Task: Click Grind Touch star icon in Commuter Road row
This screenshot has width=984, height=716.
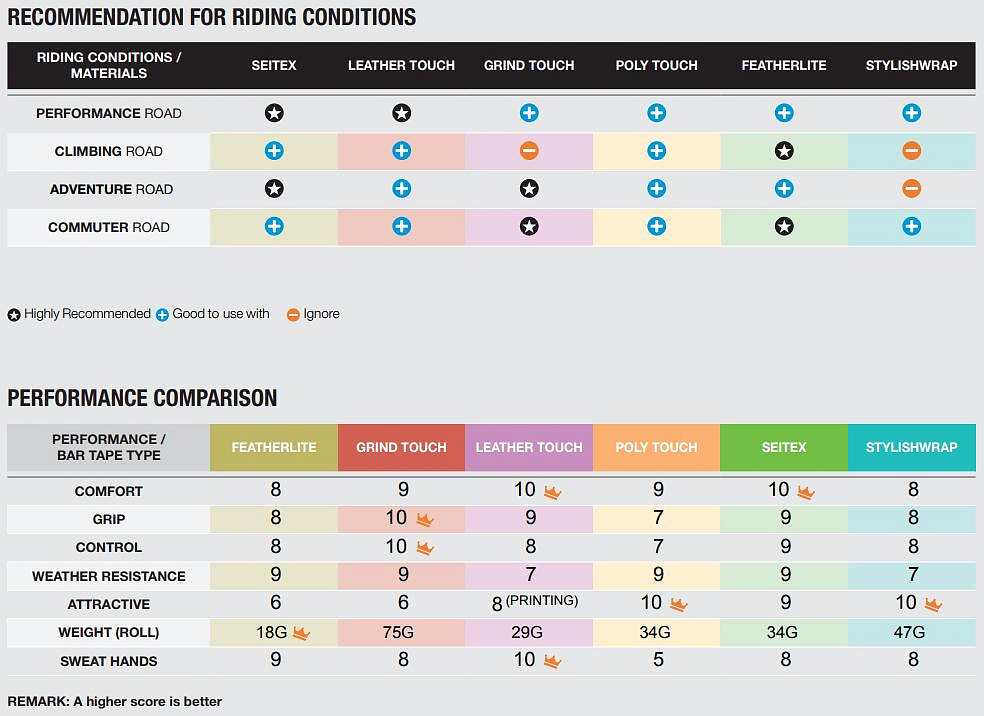Action: pos(529,227)
